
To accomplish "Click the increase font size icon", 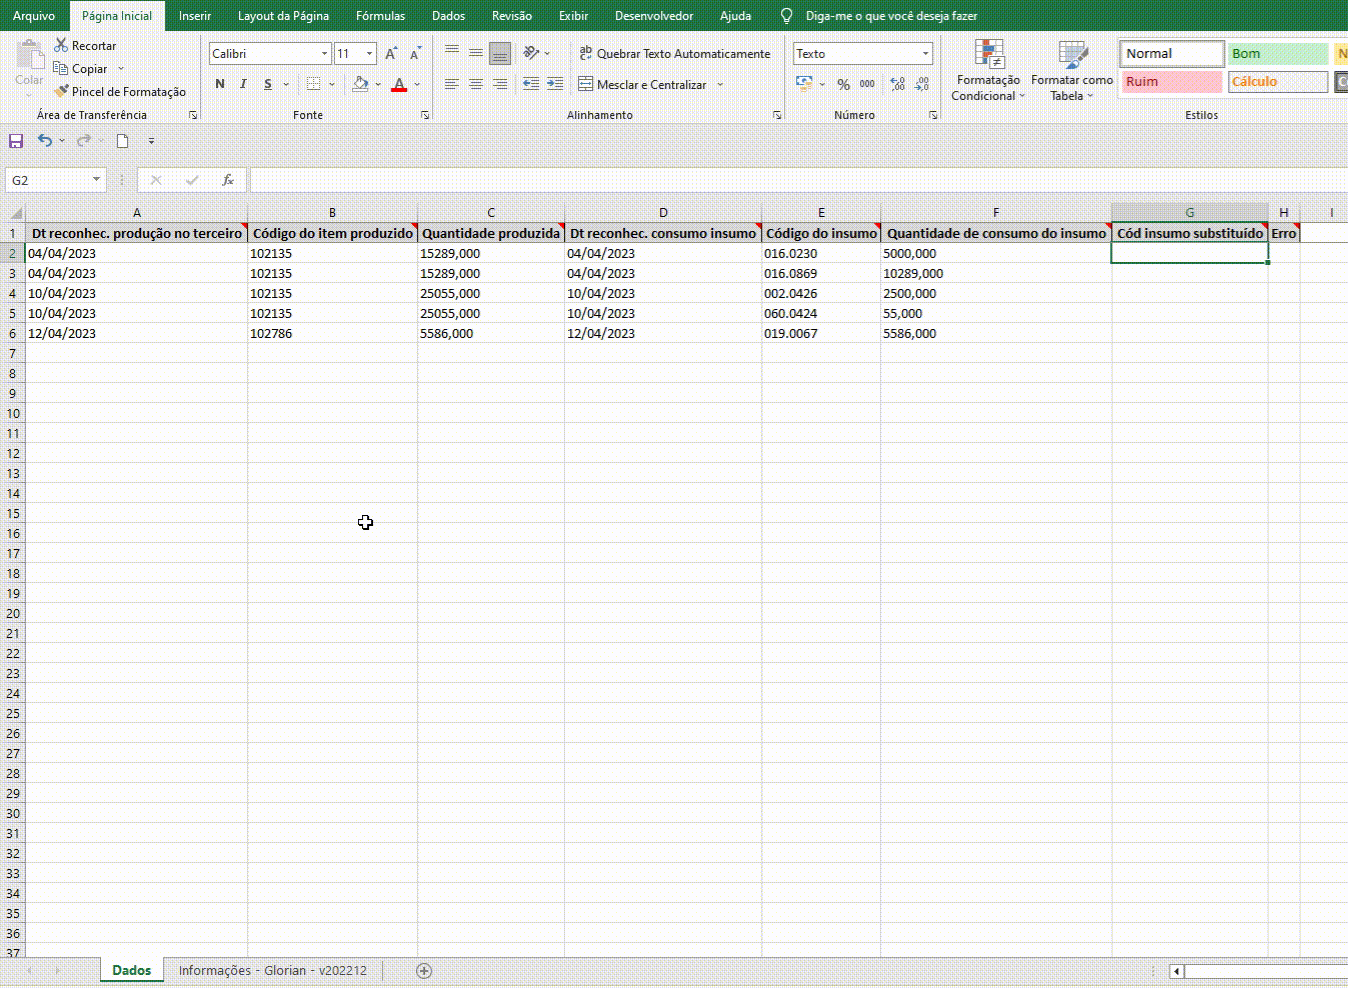I will [391, 54].
